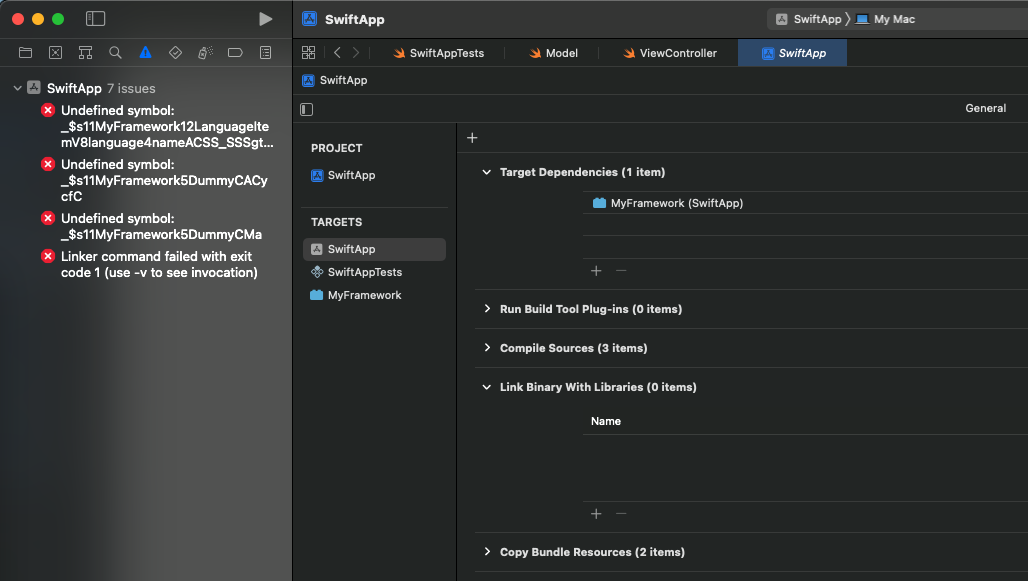
Task: Open the Breakpoint navigator
Action: (x=235, y=53)
